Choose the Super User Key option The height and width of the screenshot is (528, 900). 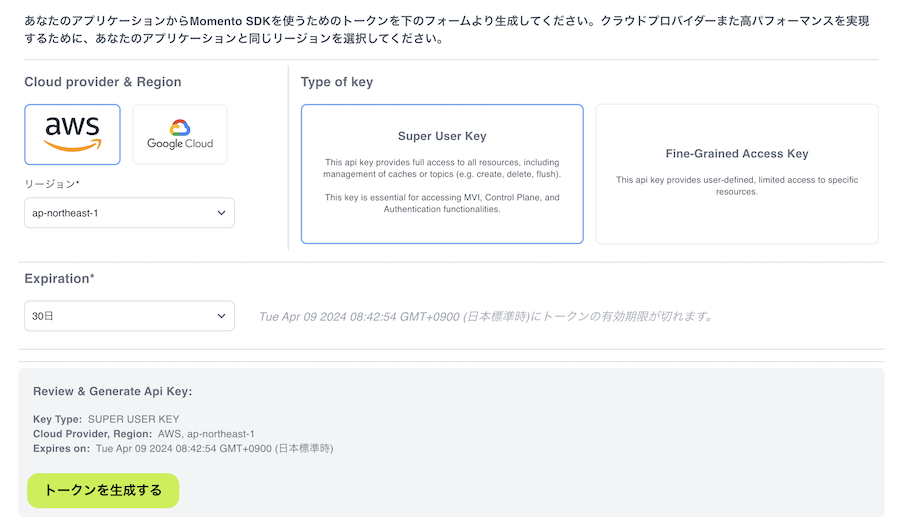pyautogui.click(x=442, y=174)
